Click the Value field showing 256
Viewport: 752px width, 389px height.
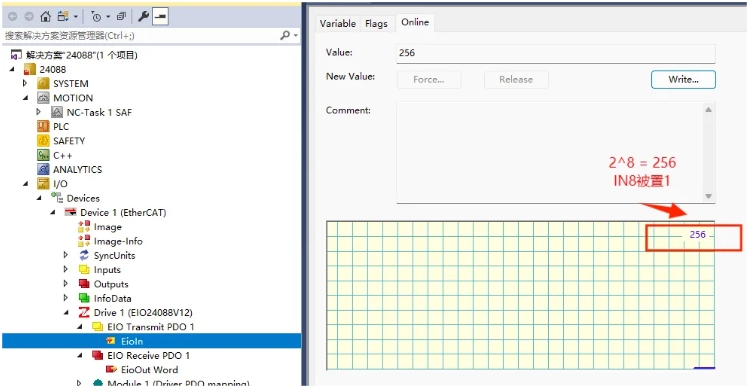556,53
